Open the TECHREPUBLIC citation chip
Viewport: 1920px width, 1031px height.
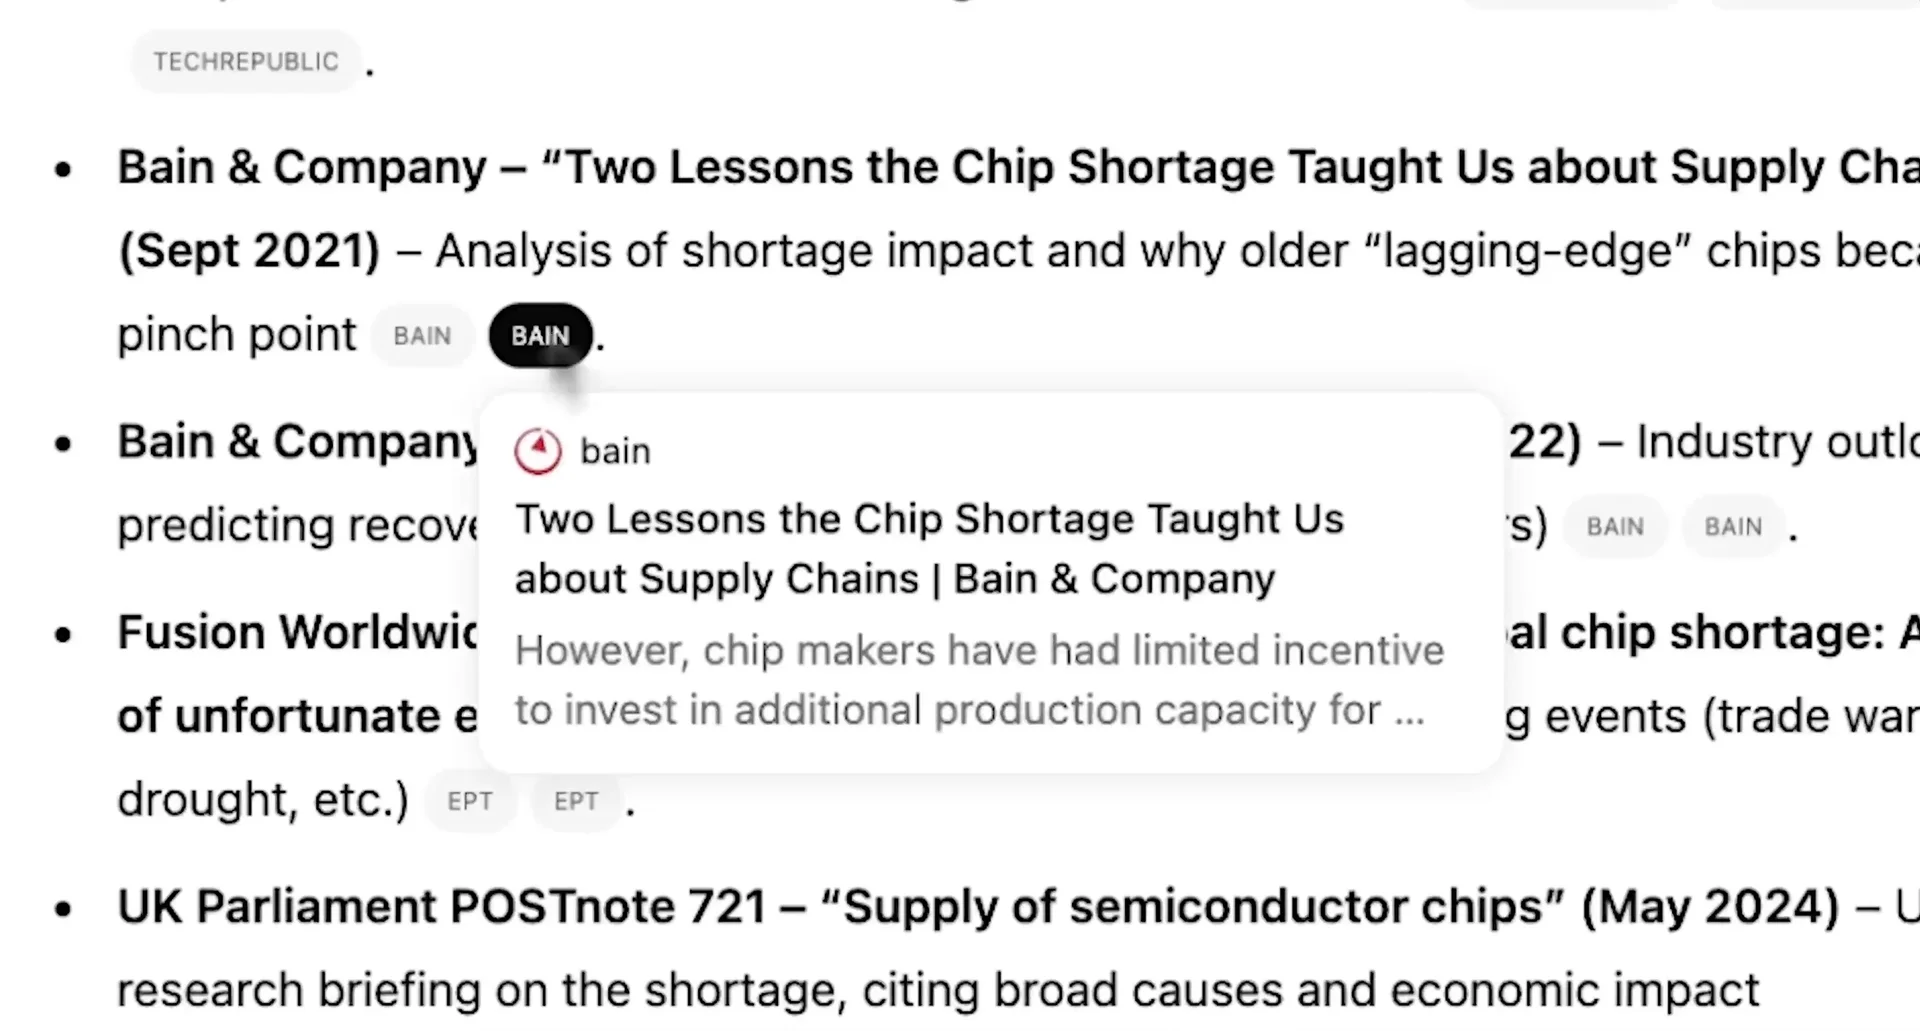(246, 62)
